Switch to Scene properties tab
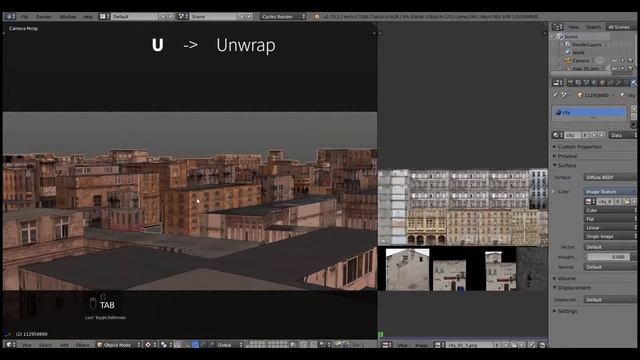The height and width of the screenshot is (360, 640). pos(586,83)
